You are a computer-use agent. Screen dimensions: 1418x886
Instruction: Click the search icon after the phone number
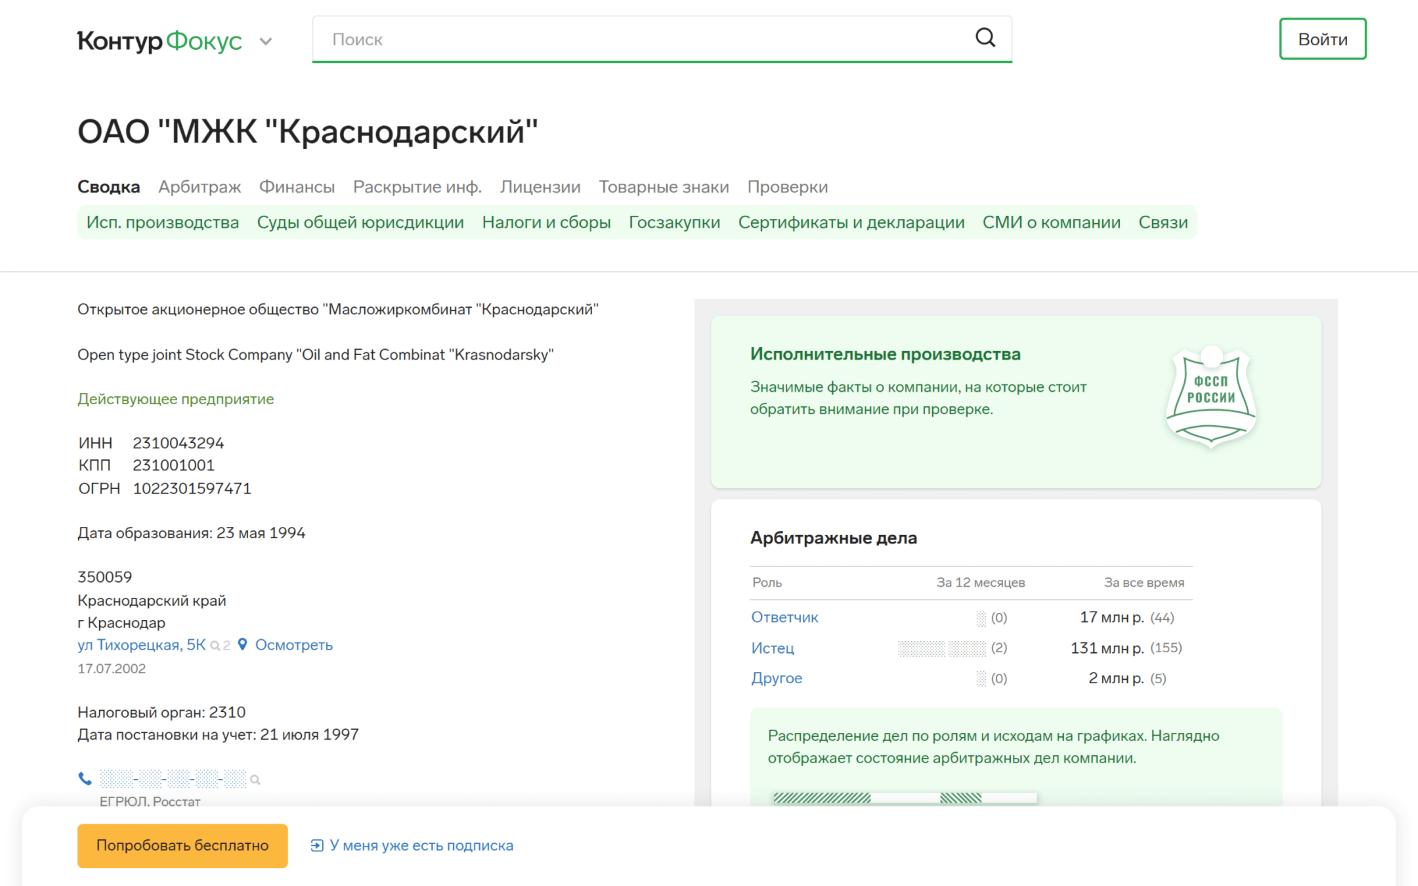click(x=255, y=780)
